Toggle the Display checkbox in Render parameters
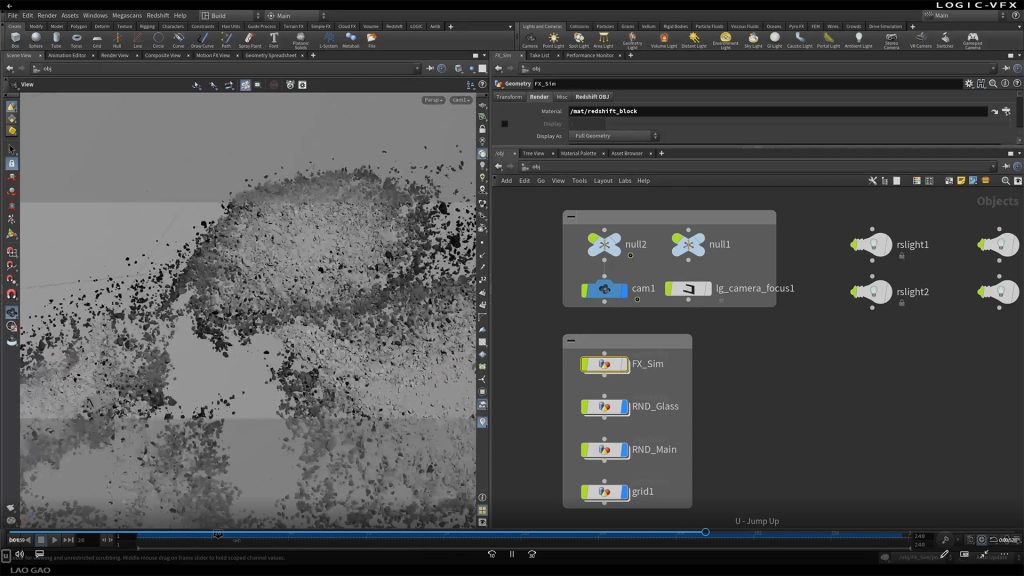1024x576 pixels. point(504,124)
